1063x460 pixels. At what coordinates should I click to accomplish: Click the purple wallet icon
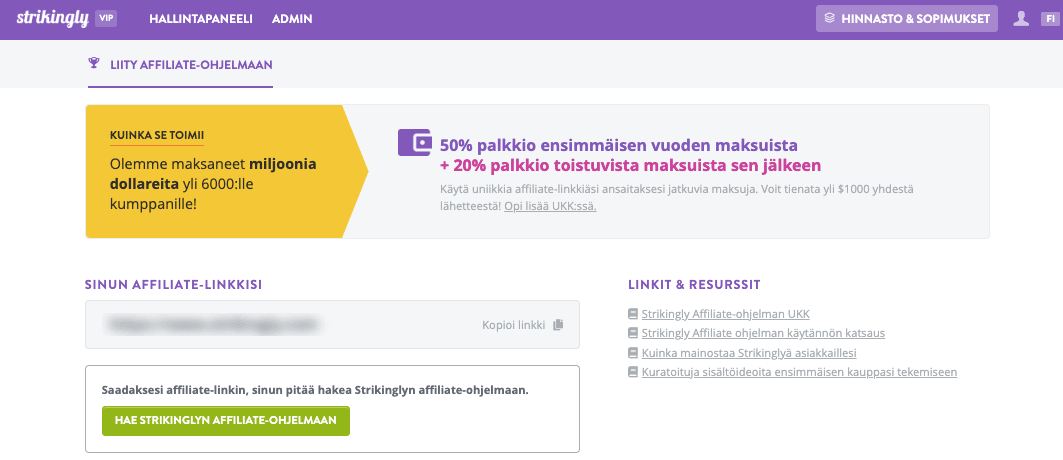[414, 143]
